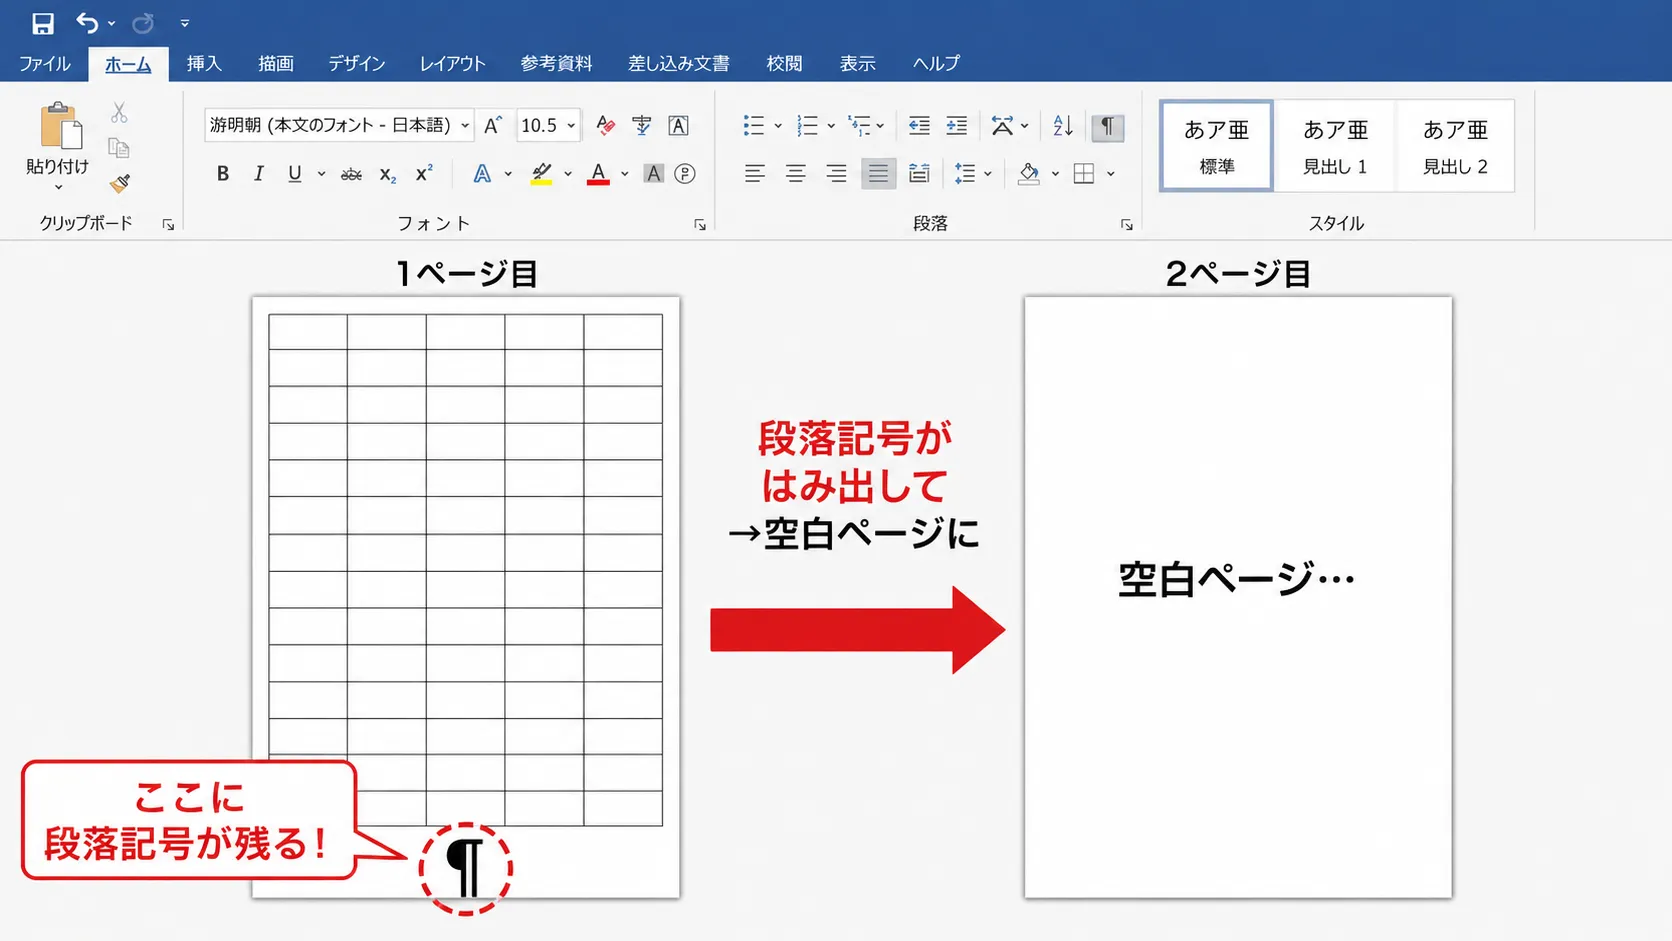Click the Save icon in title bar
Image resolution: width=1672 pixels, height=941 pixels.
42,23
